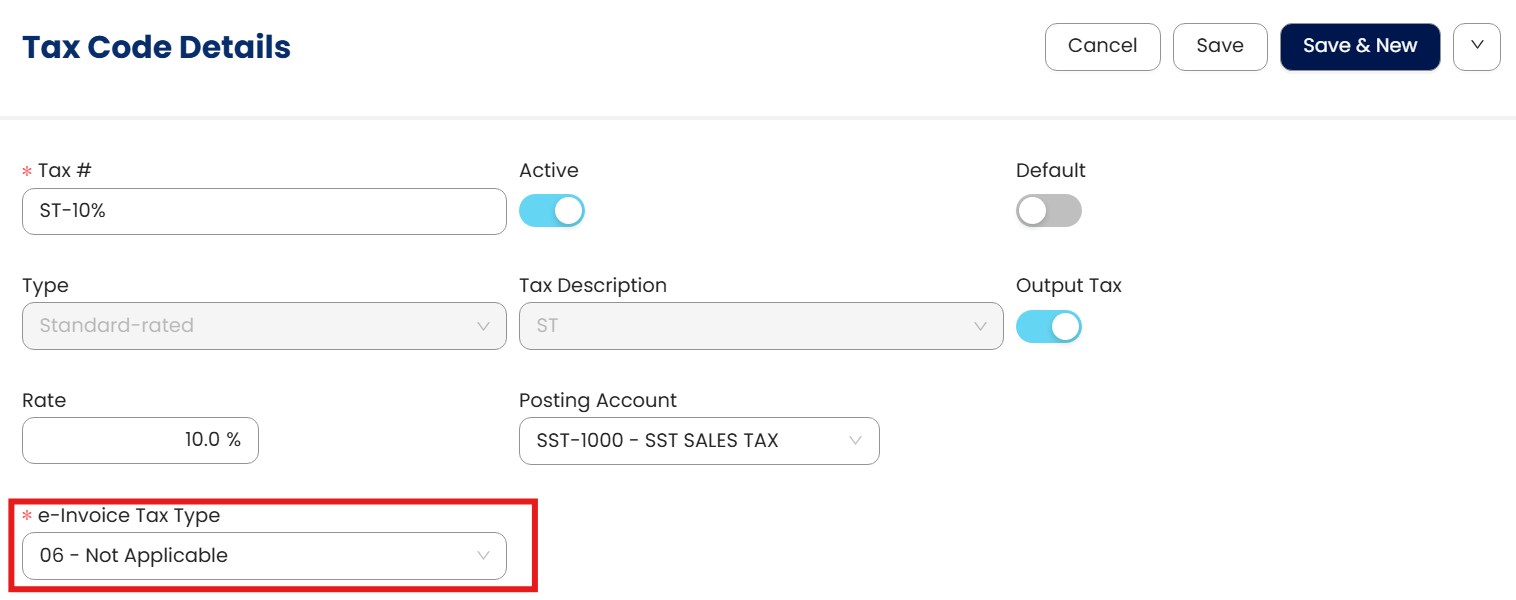Disable the Active toggle
The width and height of the screenshot is (1516, 600).
click(x=551, y=211)
